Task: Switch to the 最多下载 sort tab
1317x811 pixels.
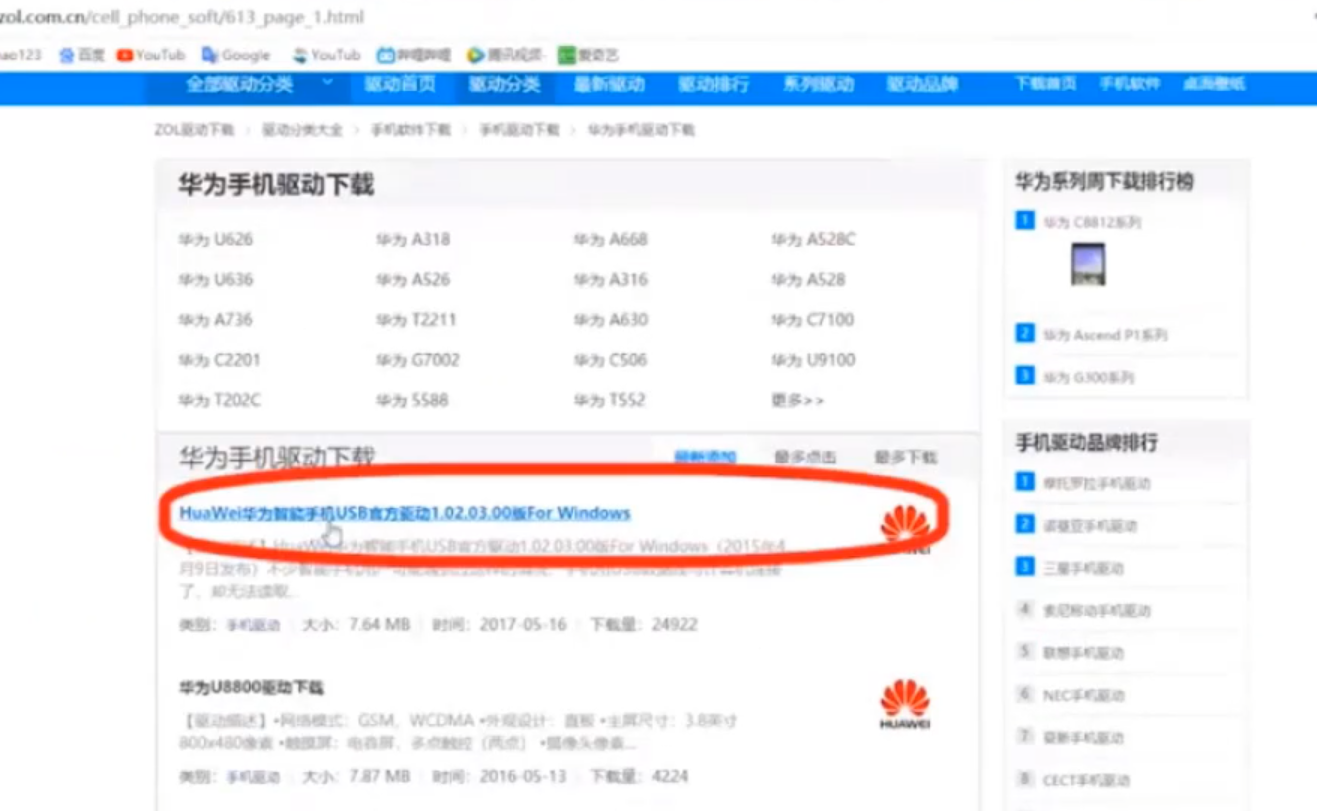Action: tap(905, 457)
